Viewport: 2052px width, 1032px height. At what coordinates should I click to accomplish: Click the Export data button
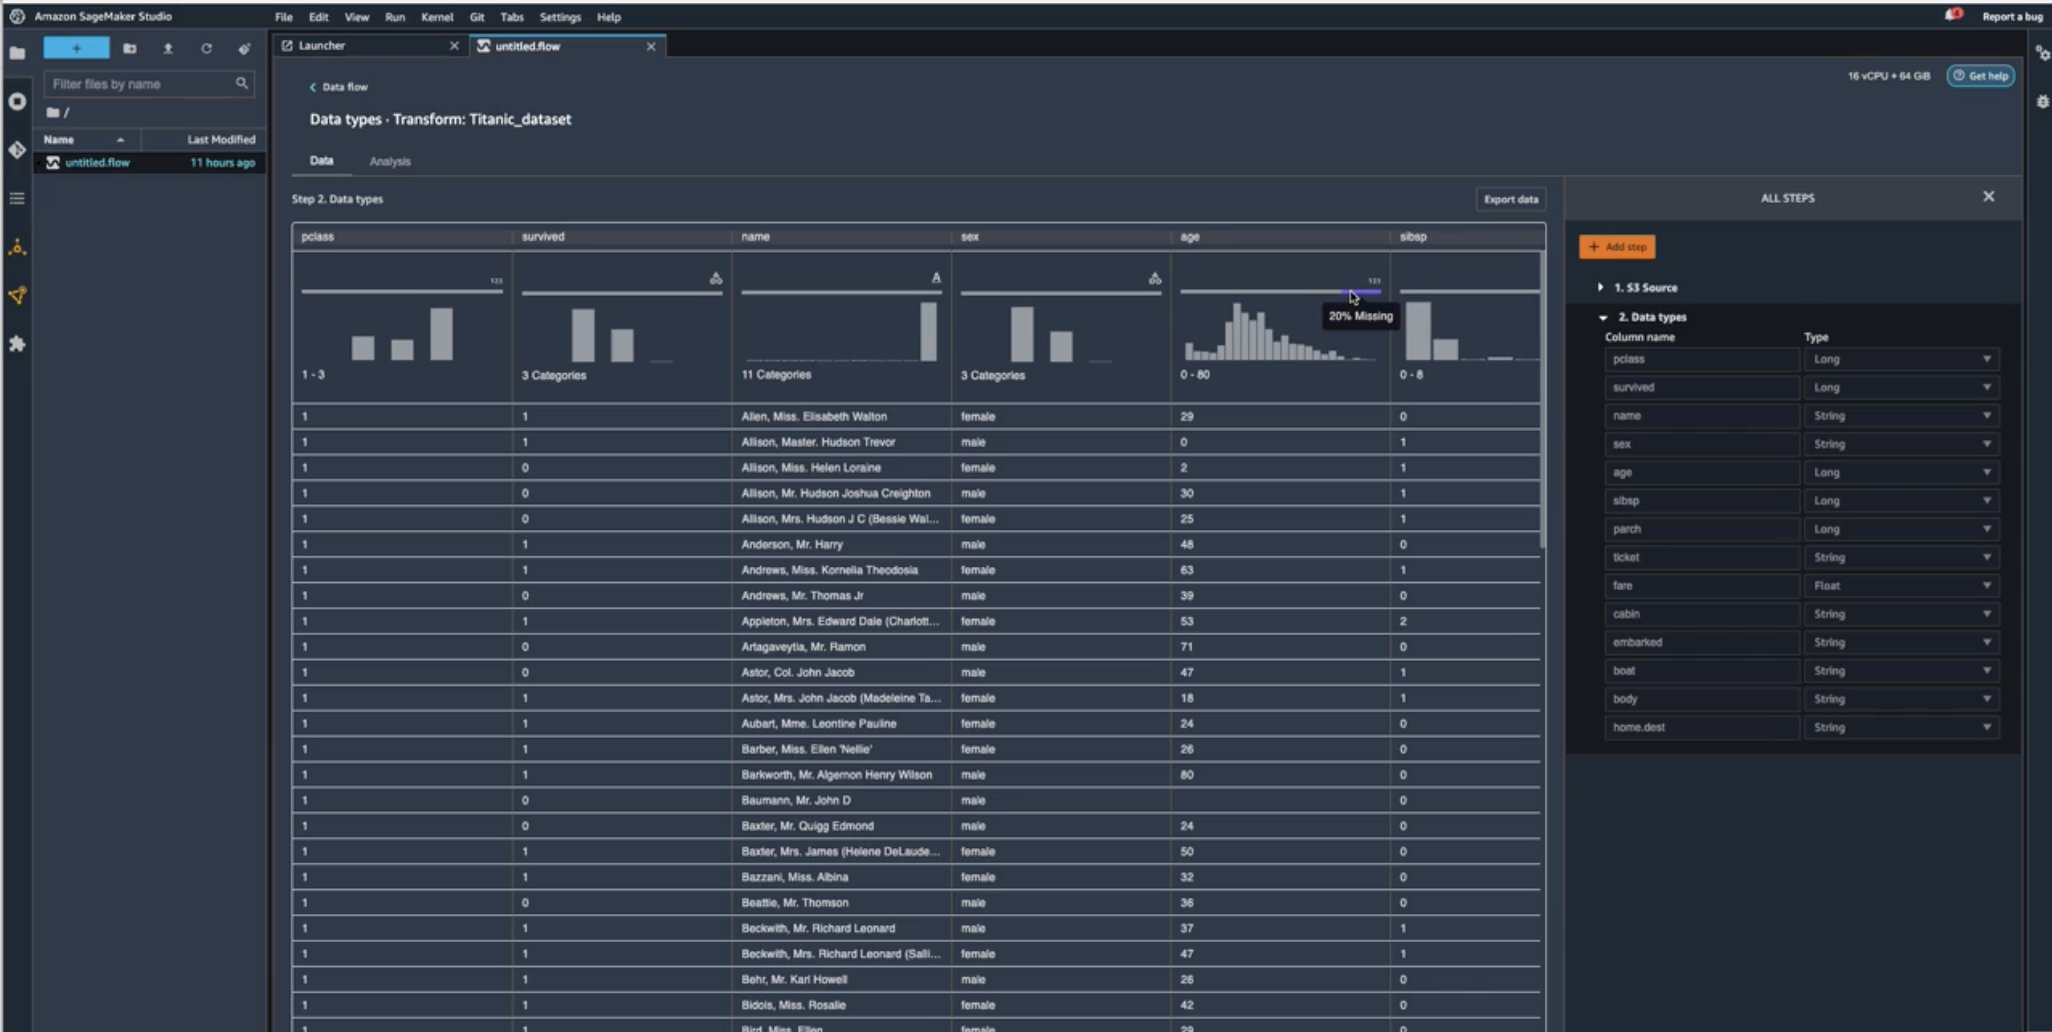1510,199
